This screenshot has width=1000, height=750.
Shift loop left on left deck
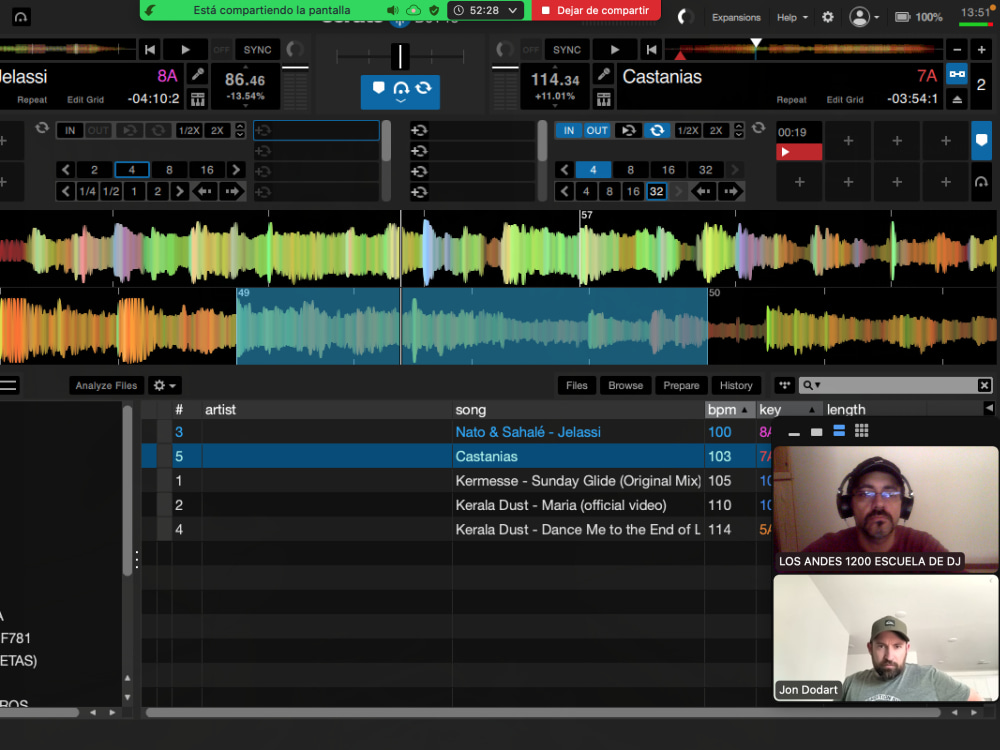tap(205, 191)
